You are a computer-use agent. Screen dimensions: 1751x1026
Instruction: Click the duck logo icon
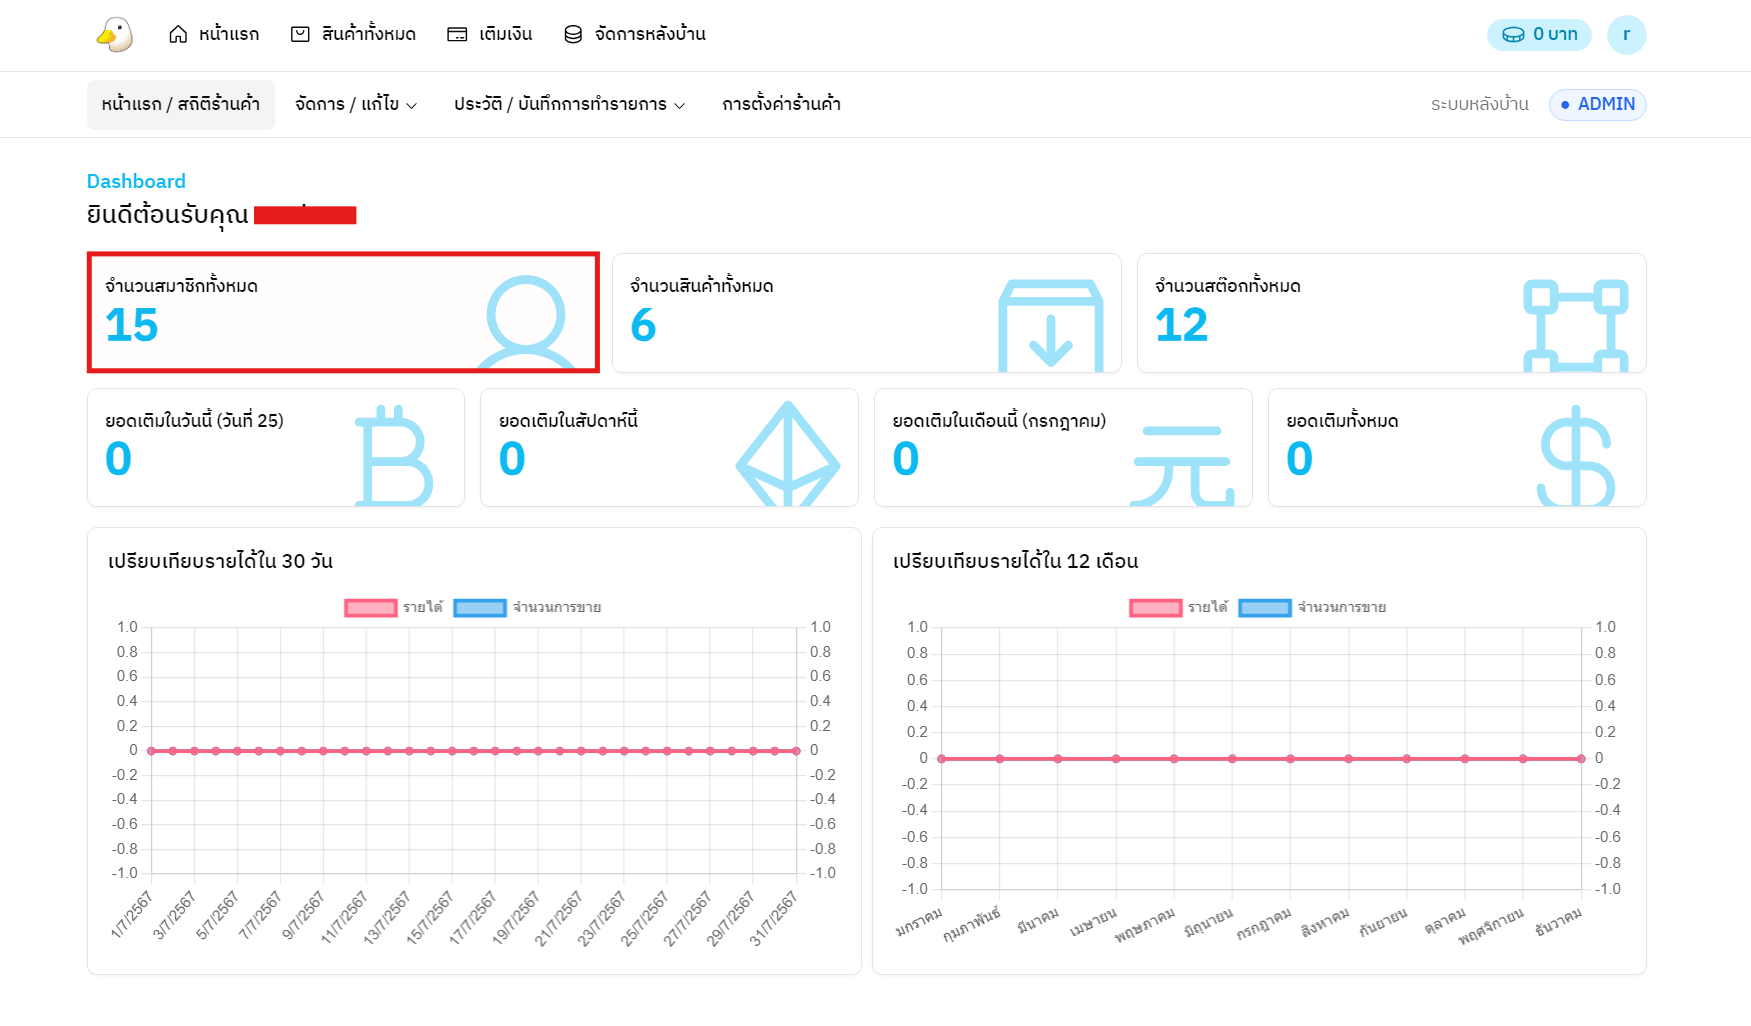pyautogui.click(x=115, y=35)
